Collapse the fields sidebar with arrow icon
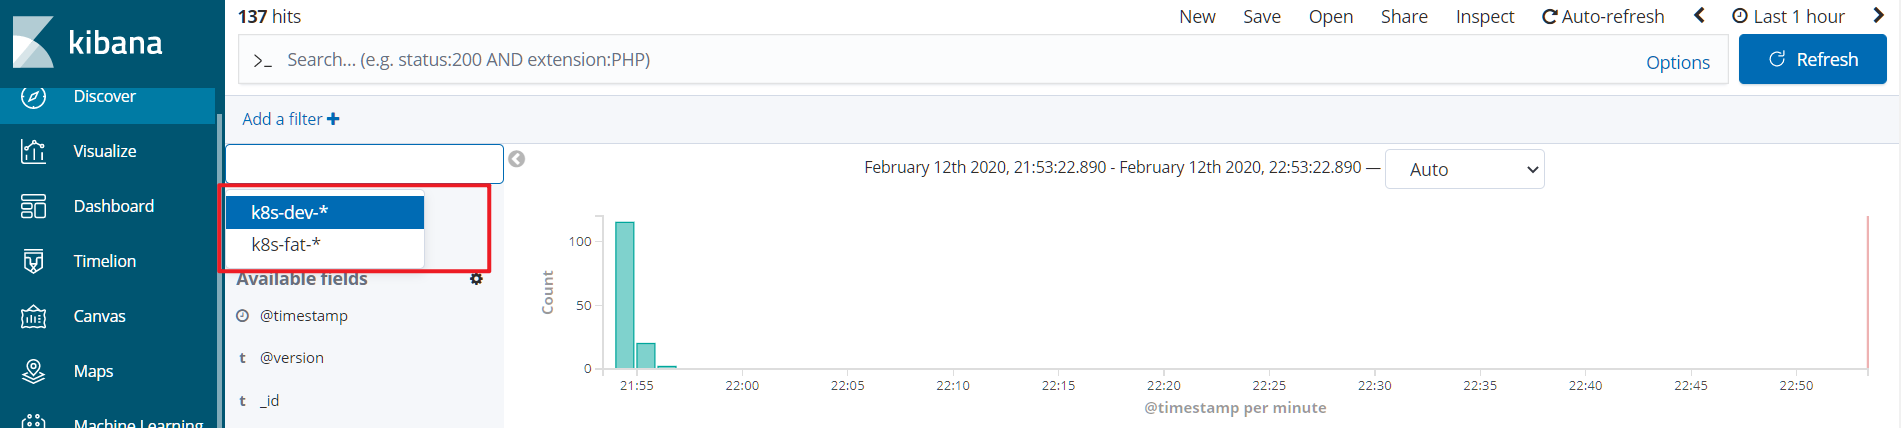Viewport: 1901px width, 428px height. pos(517,159)
